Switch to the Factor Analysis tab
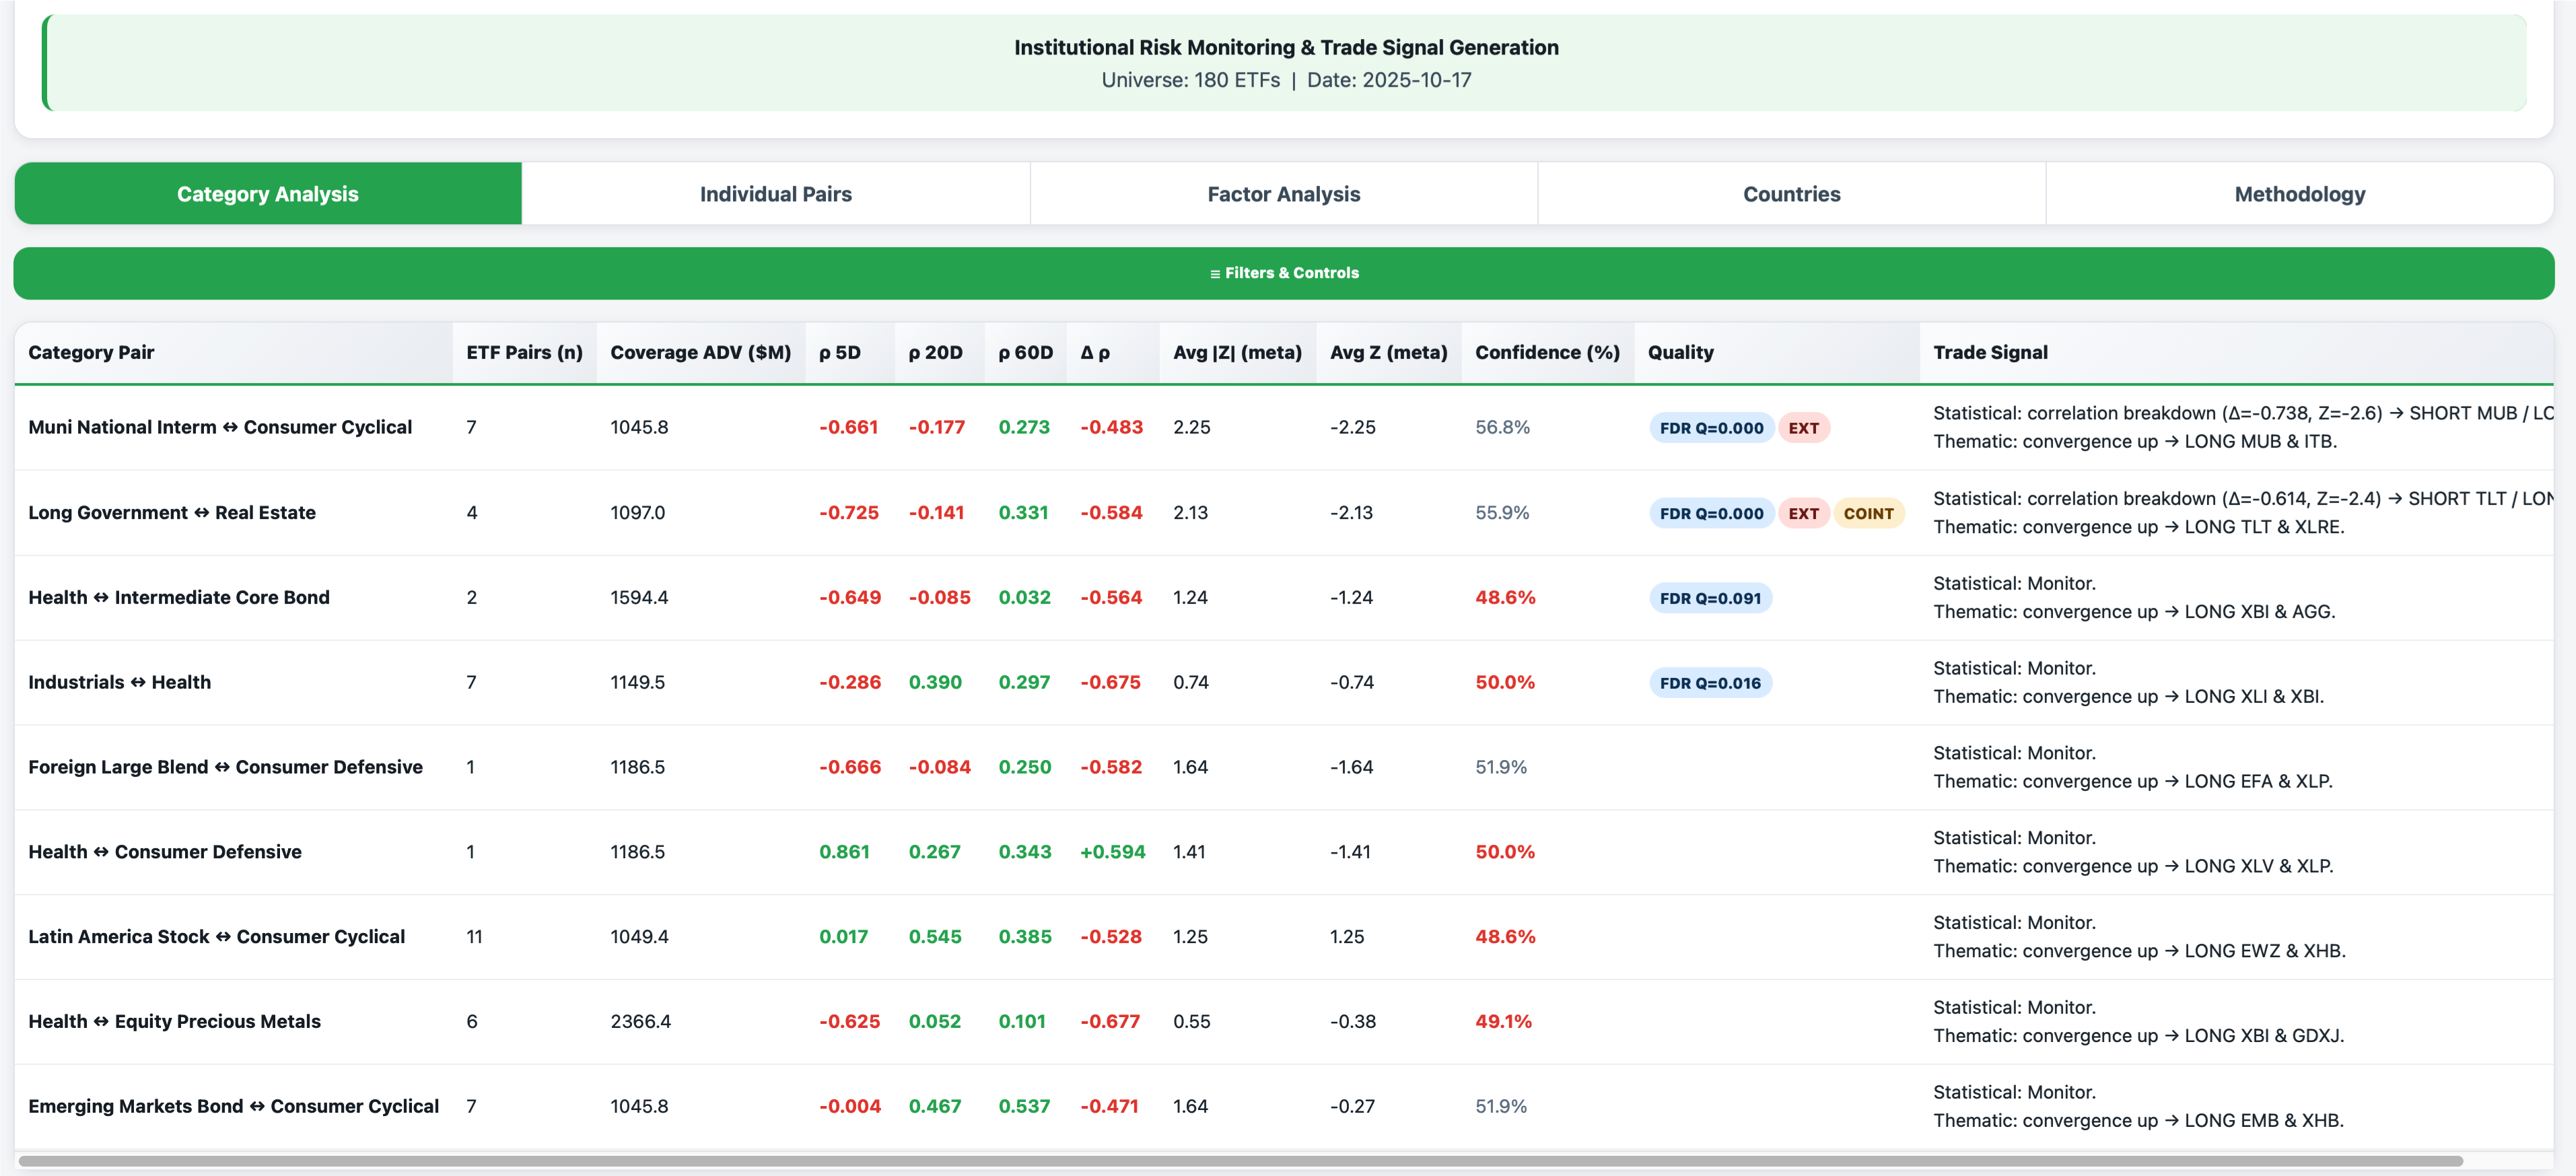The width and height of the screenshot is (2576, 1176). tap(1283, 194)
